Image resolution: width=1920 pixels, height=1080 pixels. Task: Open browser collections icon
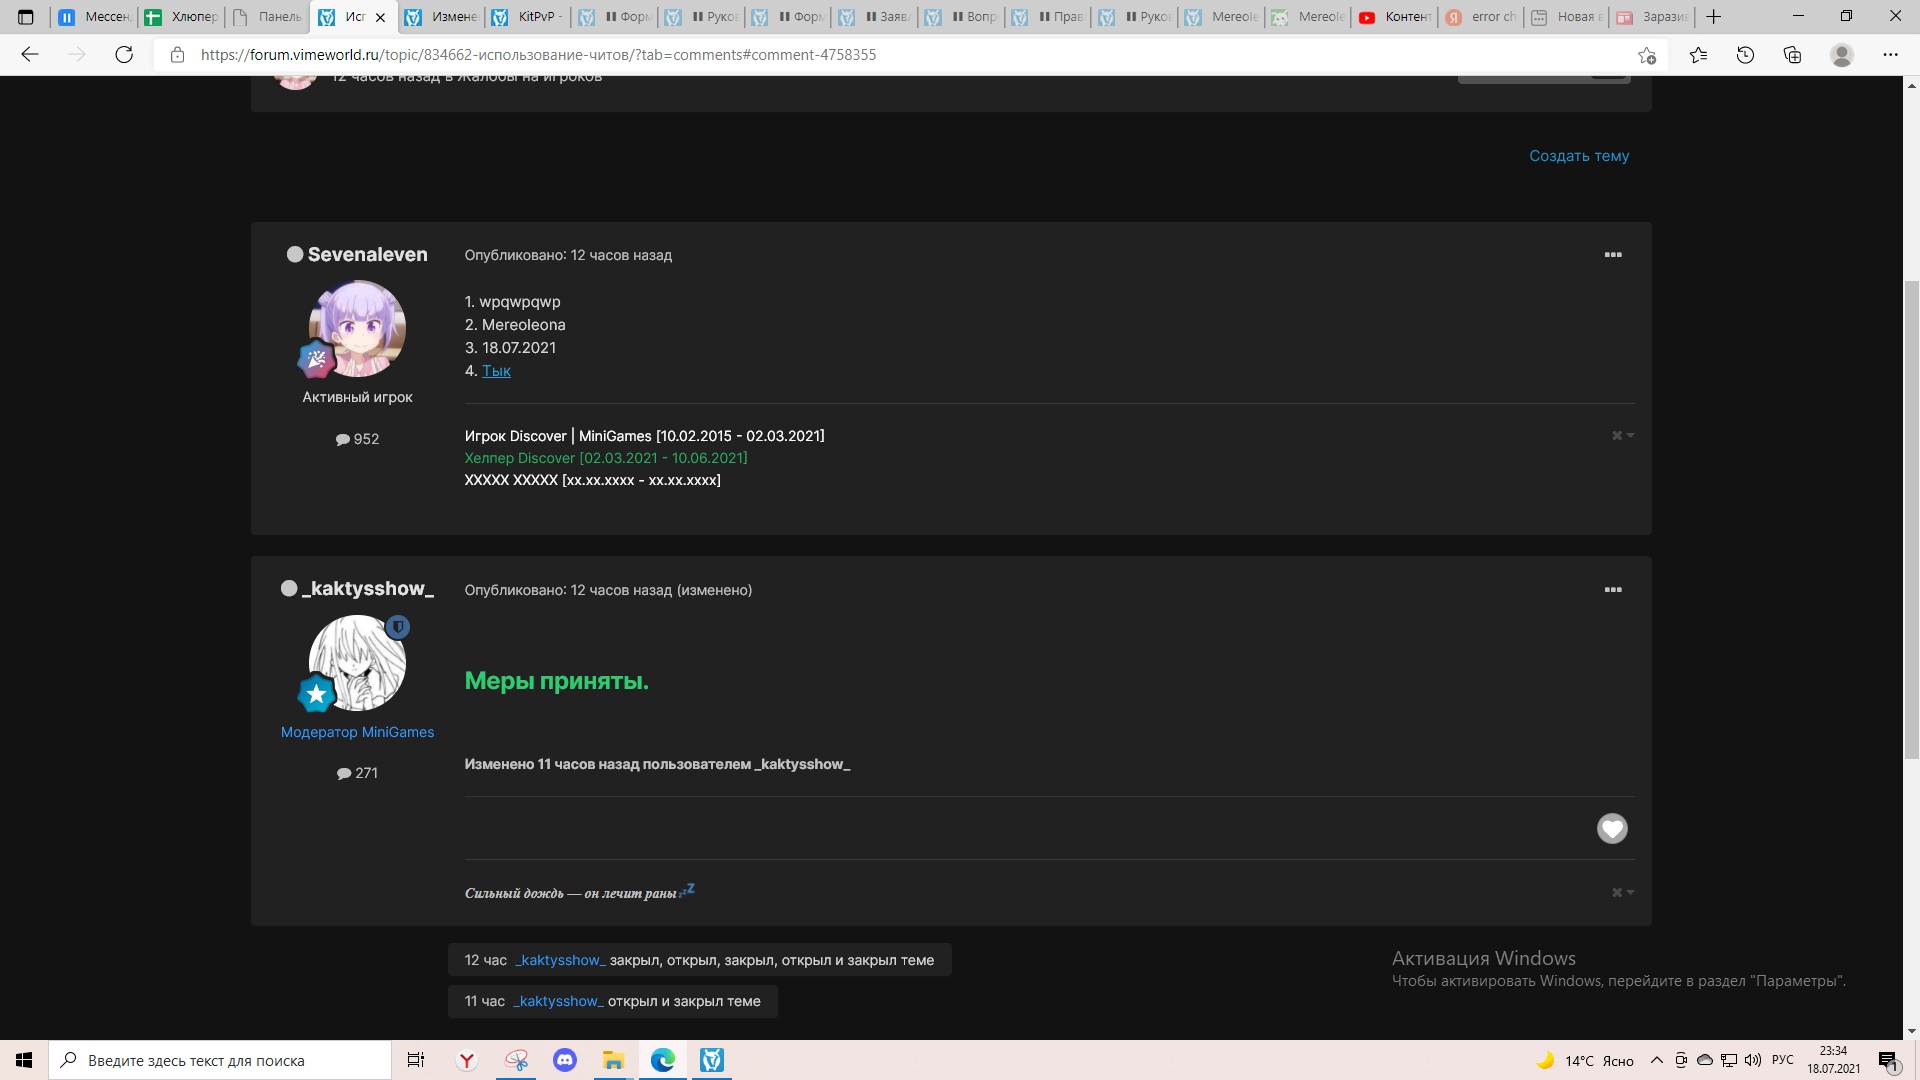pyautogui.click(x=1792, y=55)
